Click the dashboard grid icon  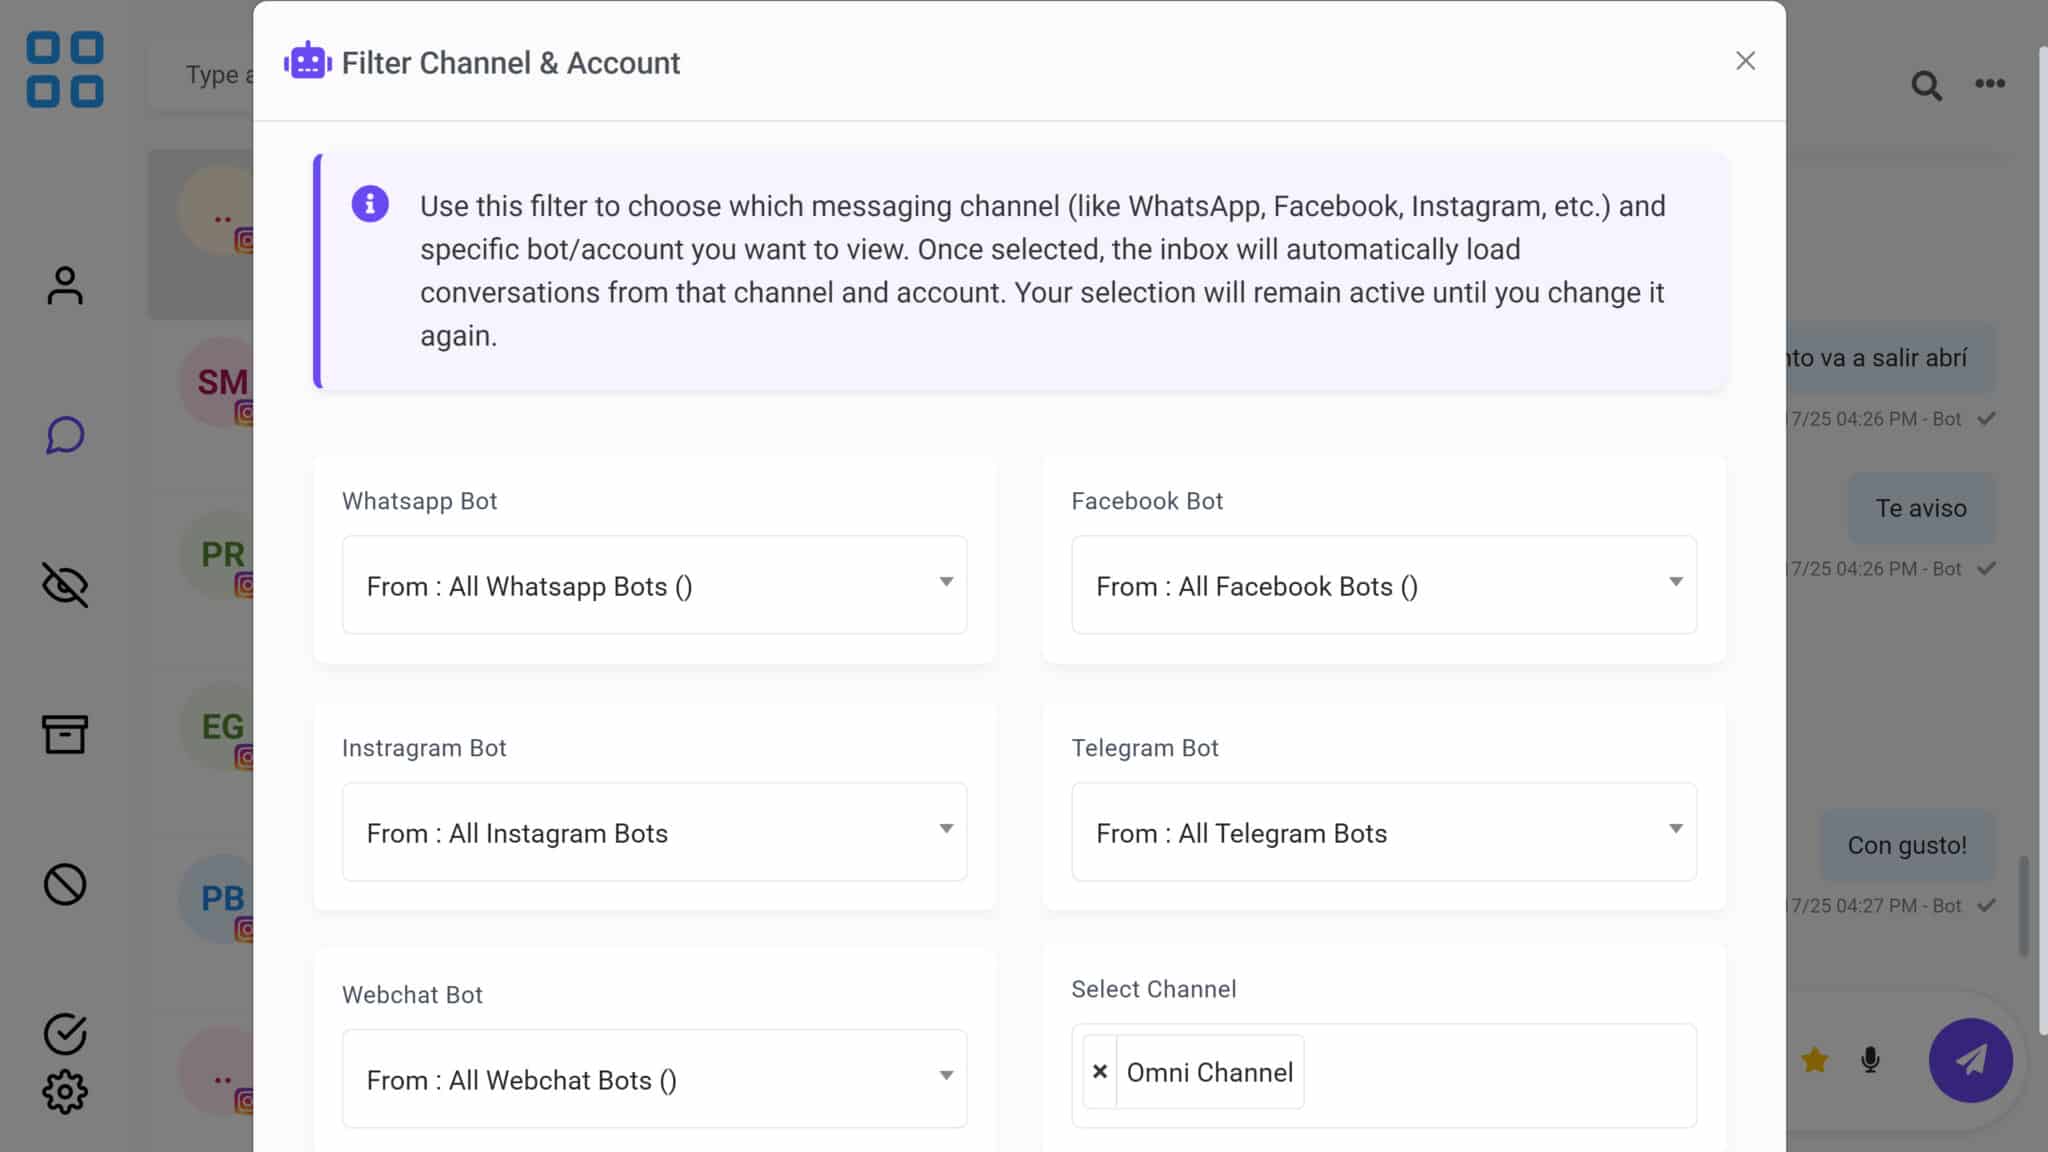pyautogui.click(x=65, y=70)
